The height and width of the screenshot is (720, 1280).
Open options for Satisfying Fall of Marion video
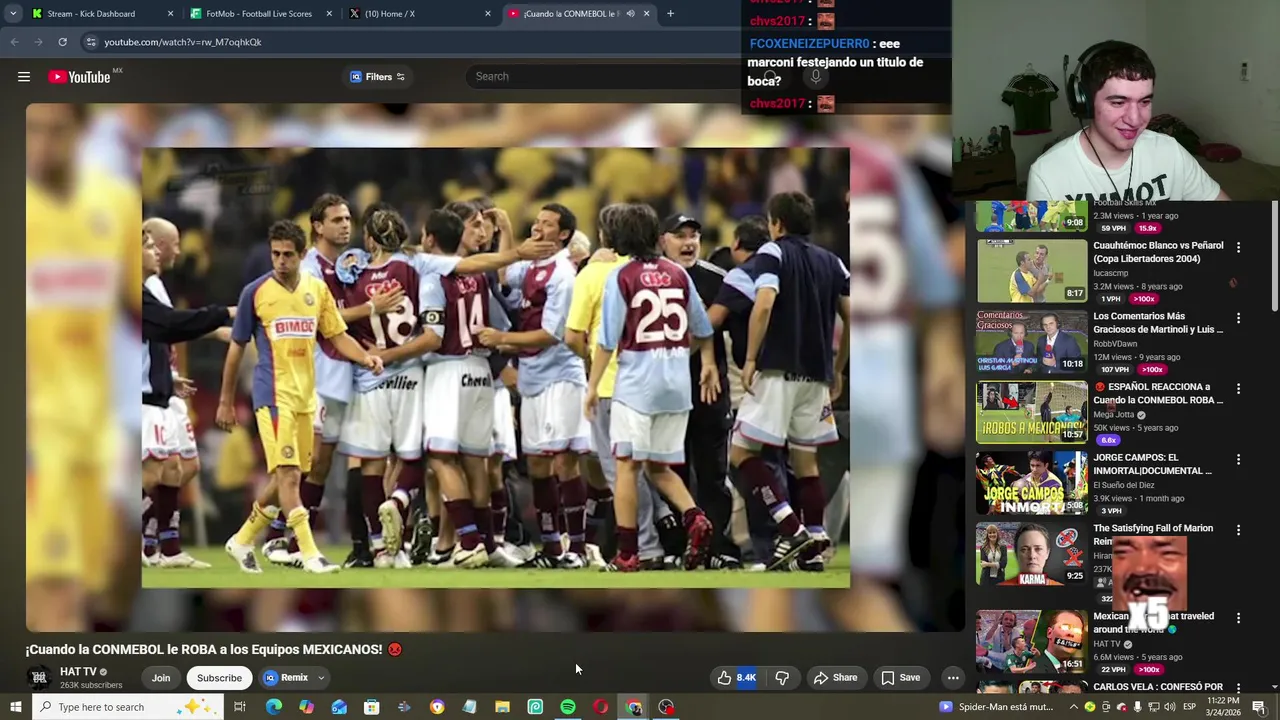[x=1238, y=530]
